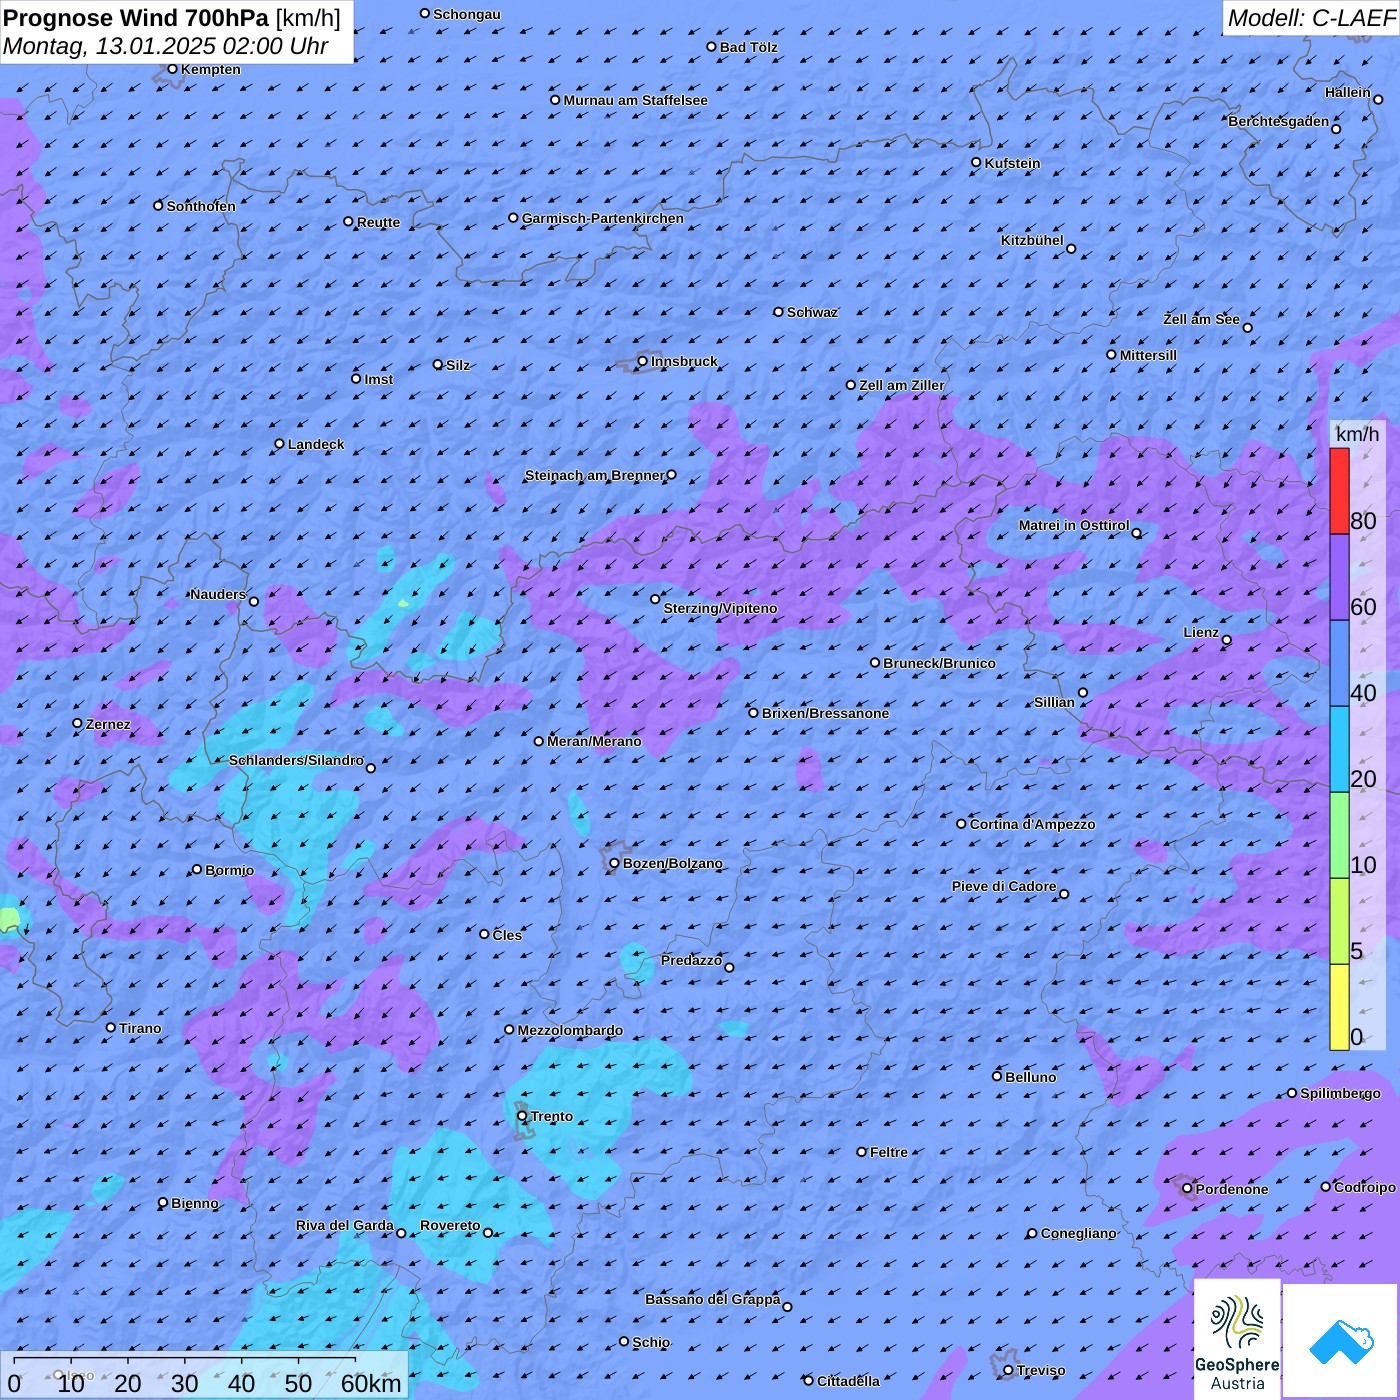Click the 'Murnau am Staffelsee' label
This screenshot has width=1400, height=1400.
635,100
